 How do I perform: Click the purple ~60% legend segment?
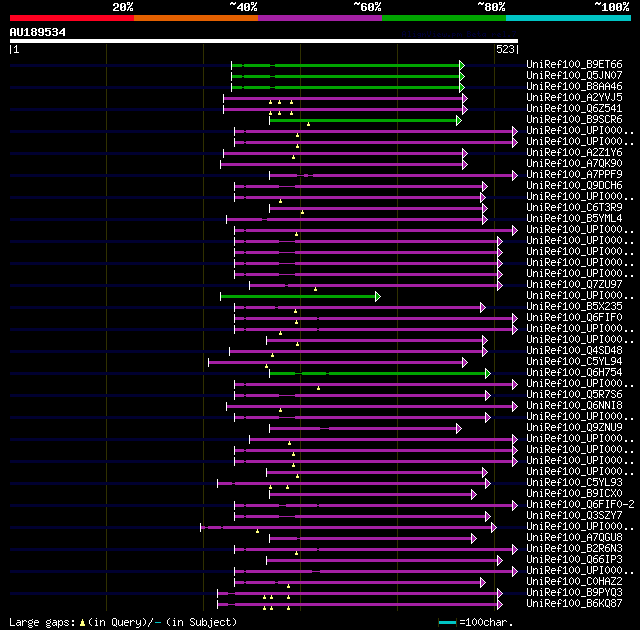point(320,18)
